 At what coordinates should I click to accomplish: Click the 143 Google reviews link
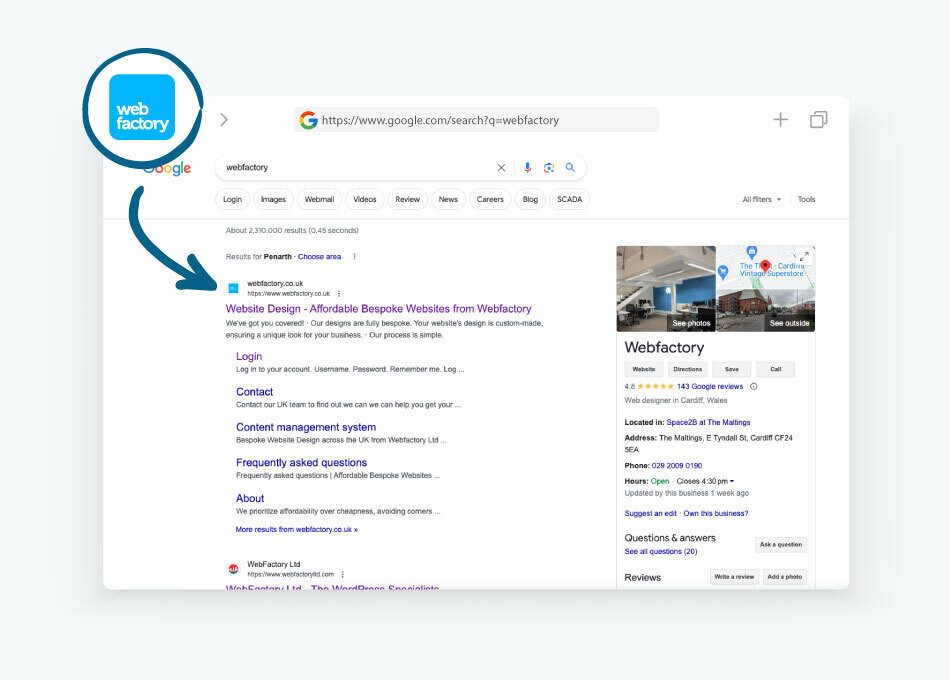click(x=710, y=386)
